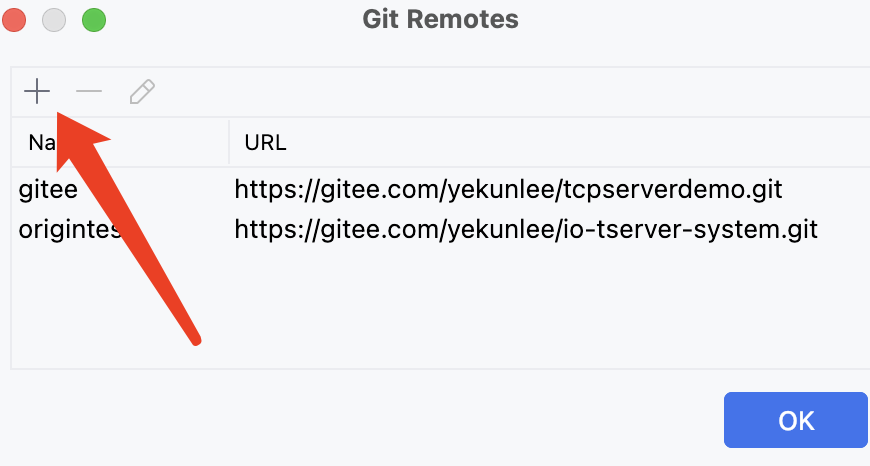Screen dimensions: 870x466
Task: Click the divider between Name and URL headers
Action: [x=229, y=143]
